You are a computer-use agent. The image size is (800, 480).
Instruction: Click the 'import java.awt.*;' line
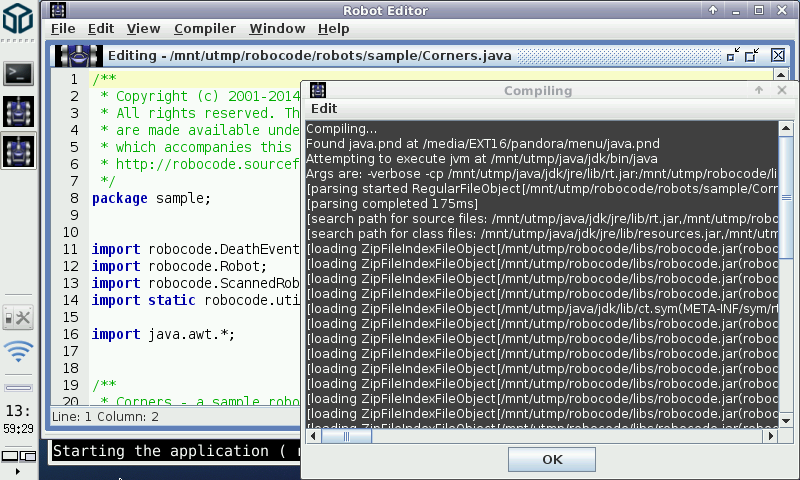163,335
